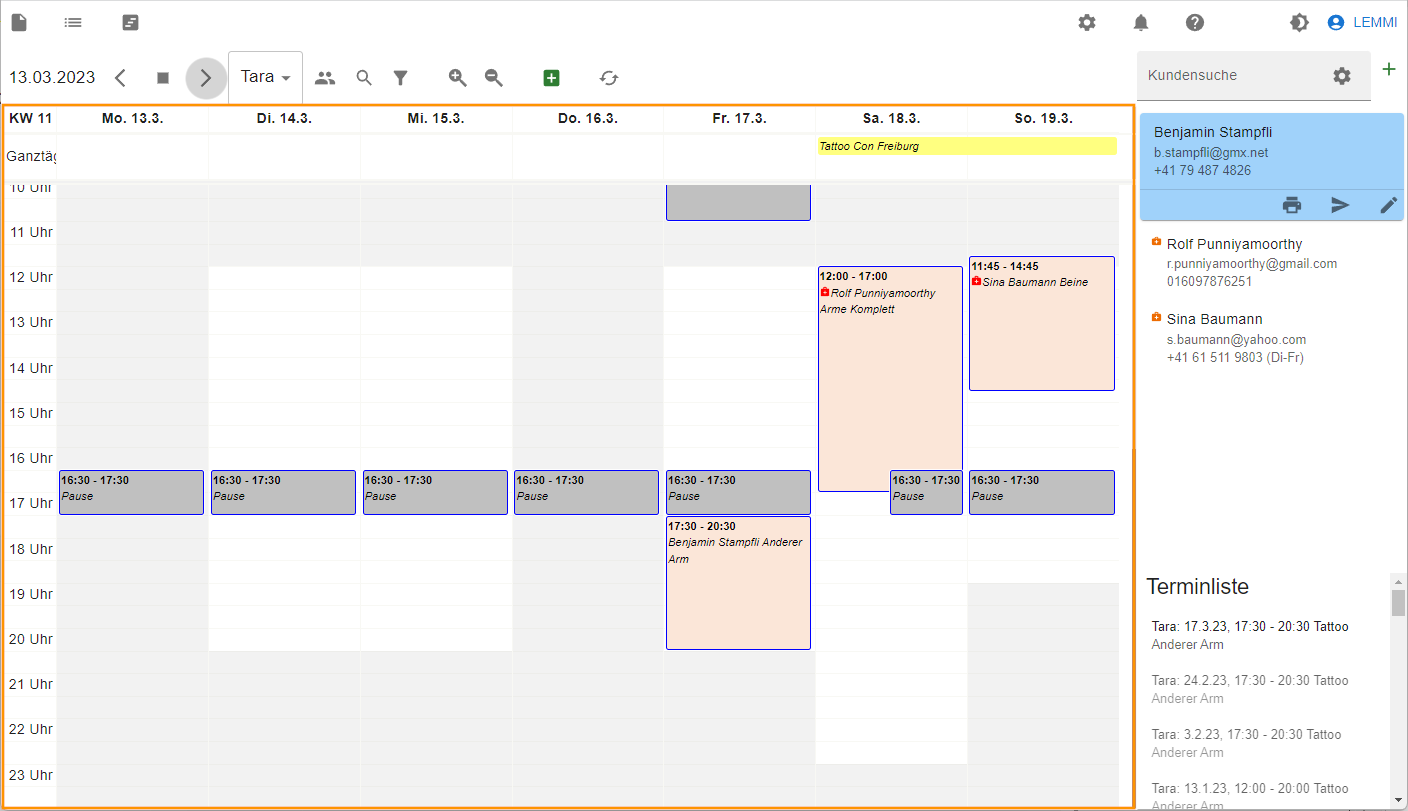1408x811 pixels.
Task: Select the Mi. 15.3. day header
Action: 436,118
